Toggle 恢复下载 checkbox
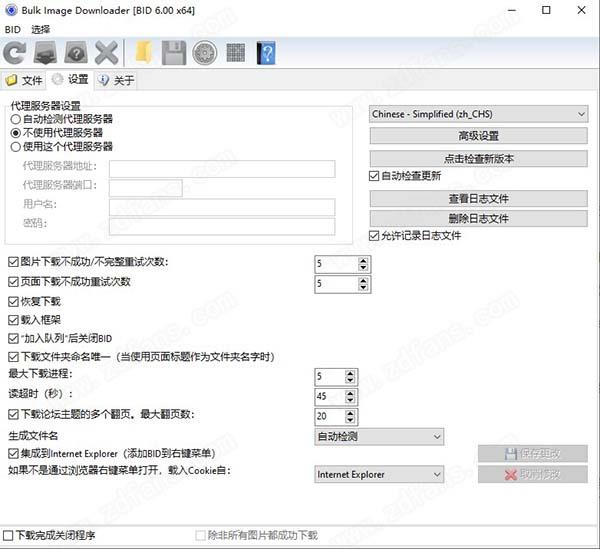Viewport: 600px width, 549px height. [x=13, y=302]
